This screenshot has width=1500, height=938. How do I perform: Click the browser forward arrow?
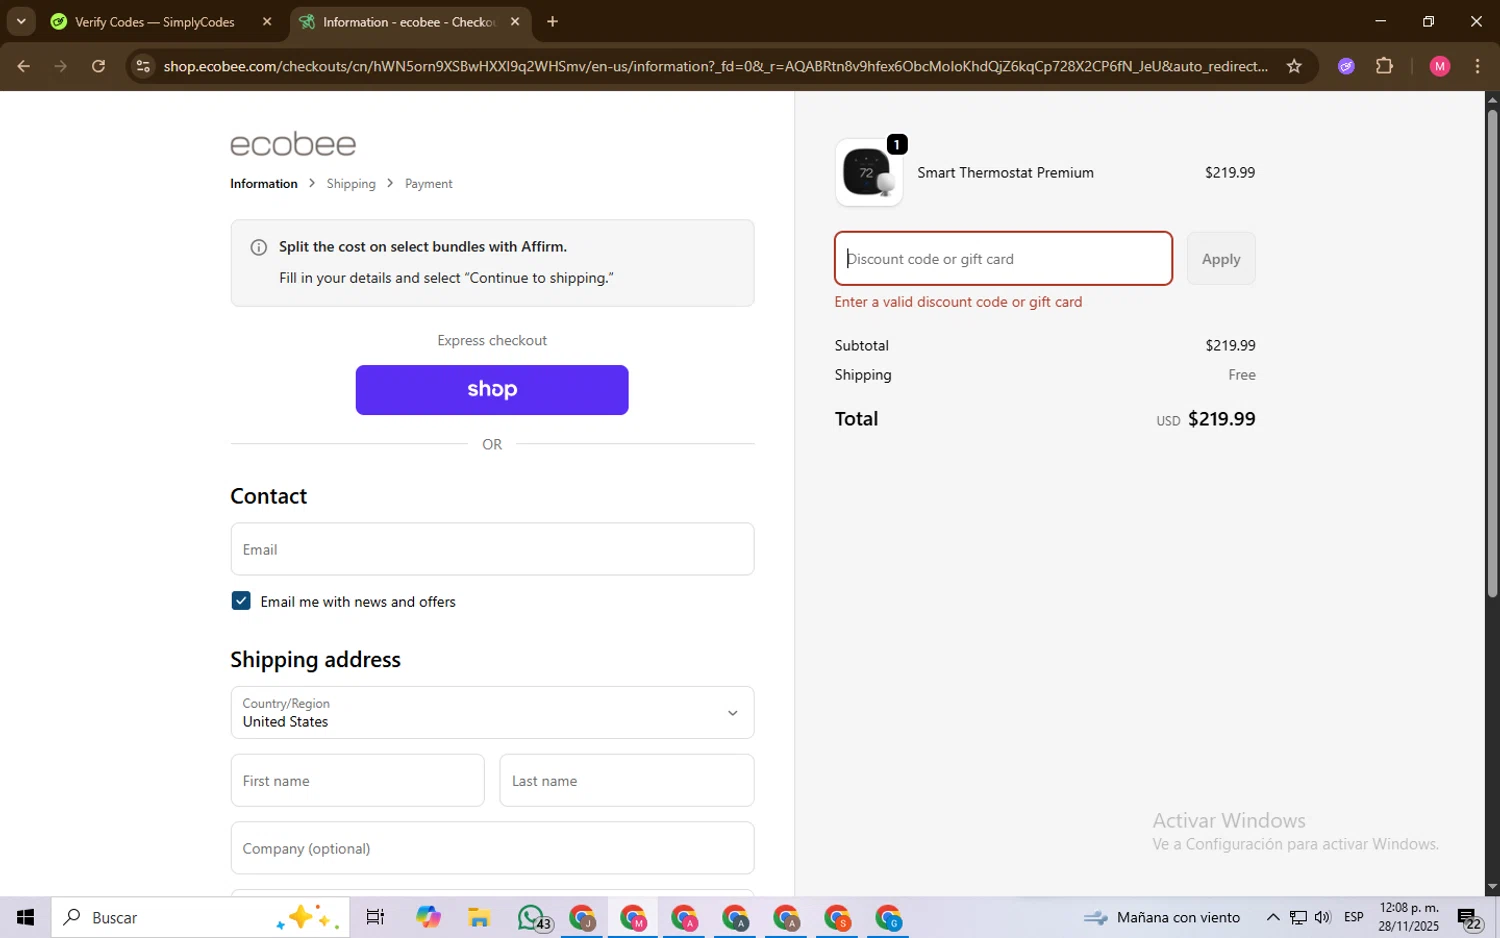61,66
